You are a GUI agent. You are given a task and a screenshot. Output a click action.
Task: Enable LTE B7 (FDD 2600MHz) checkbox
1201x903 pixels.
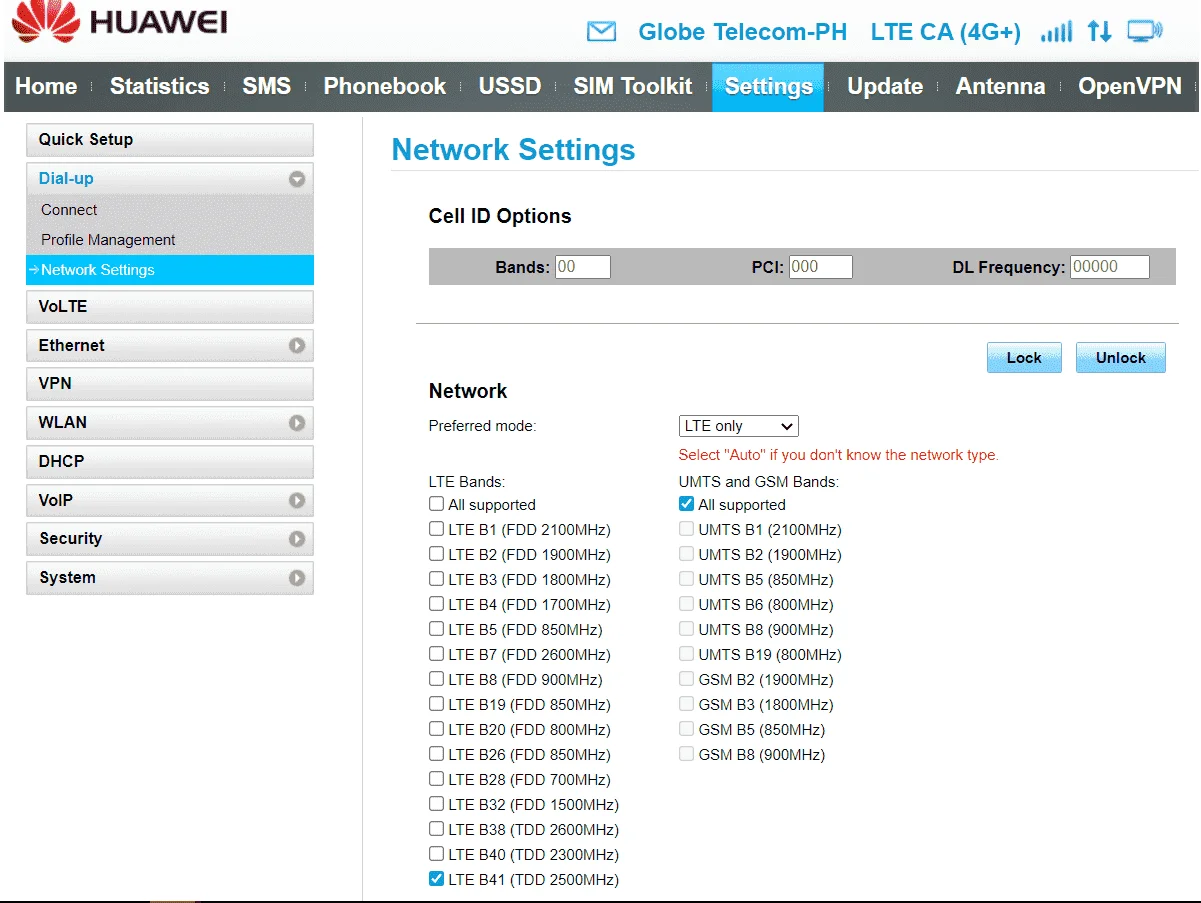coord(436,654)
